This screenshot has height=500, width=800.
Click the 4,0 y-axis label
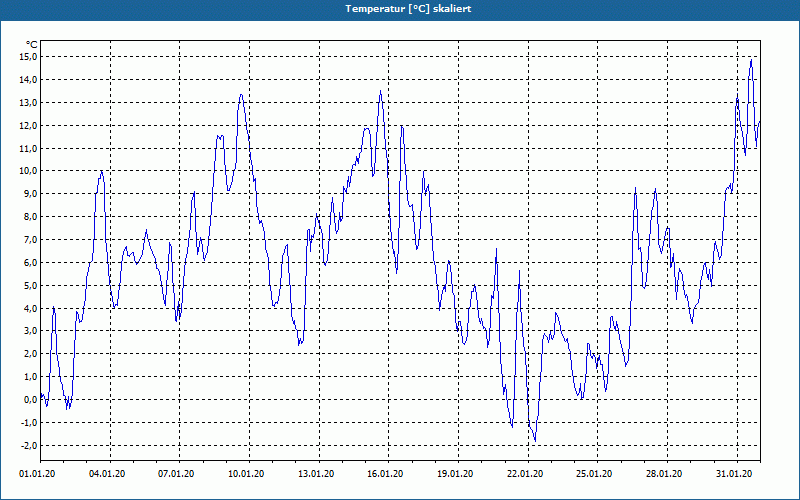coord(31,308)
